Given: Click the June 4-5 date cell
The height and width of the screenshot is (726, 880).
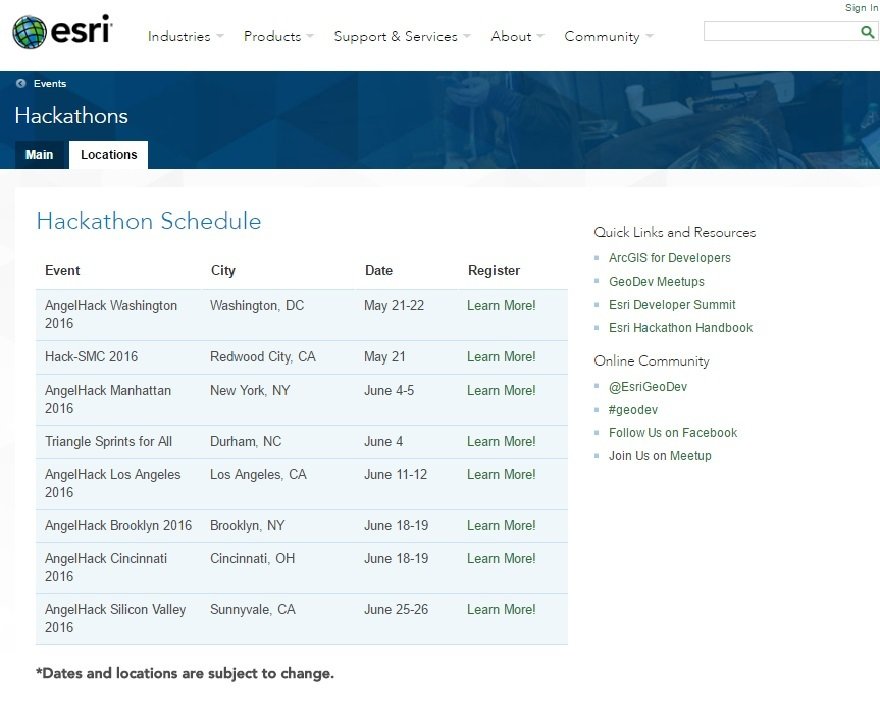Looking at the screenshot, I should pyautogui.click(x=389, y=390).
